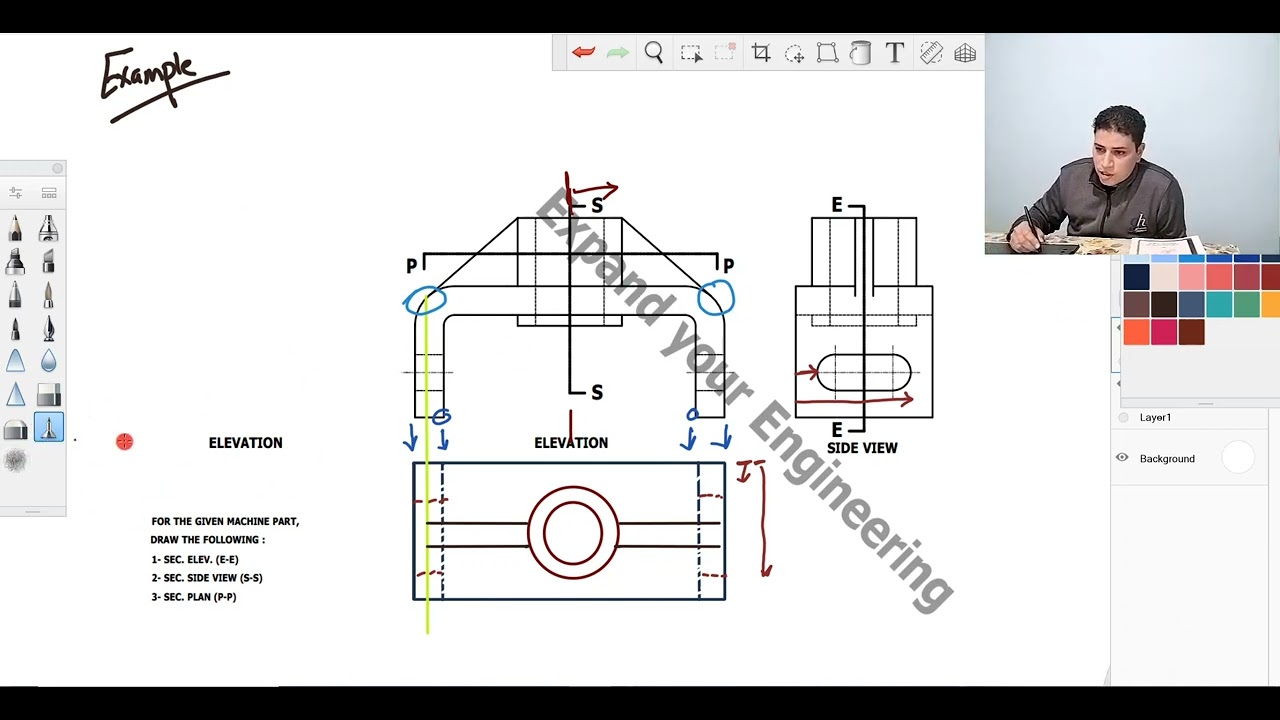This screenshot has width=1280, height=720.
Task: Select the Background layer
Action: coord(1190,458)
